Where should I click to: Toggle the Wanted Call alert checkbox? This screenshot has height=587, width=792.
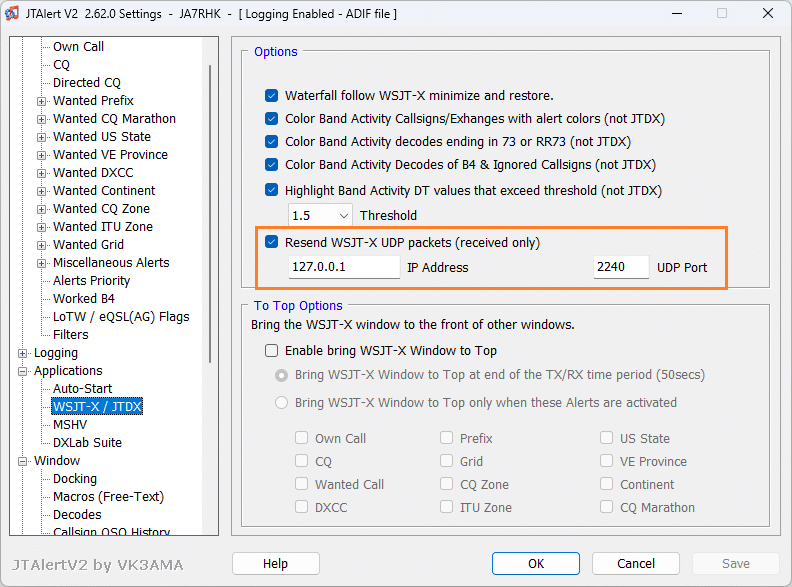[x=302, y=483]
